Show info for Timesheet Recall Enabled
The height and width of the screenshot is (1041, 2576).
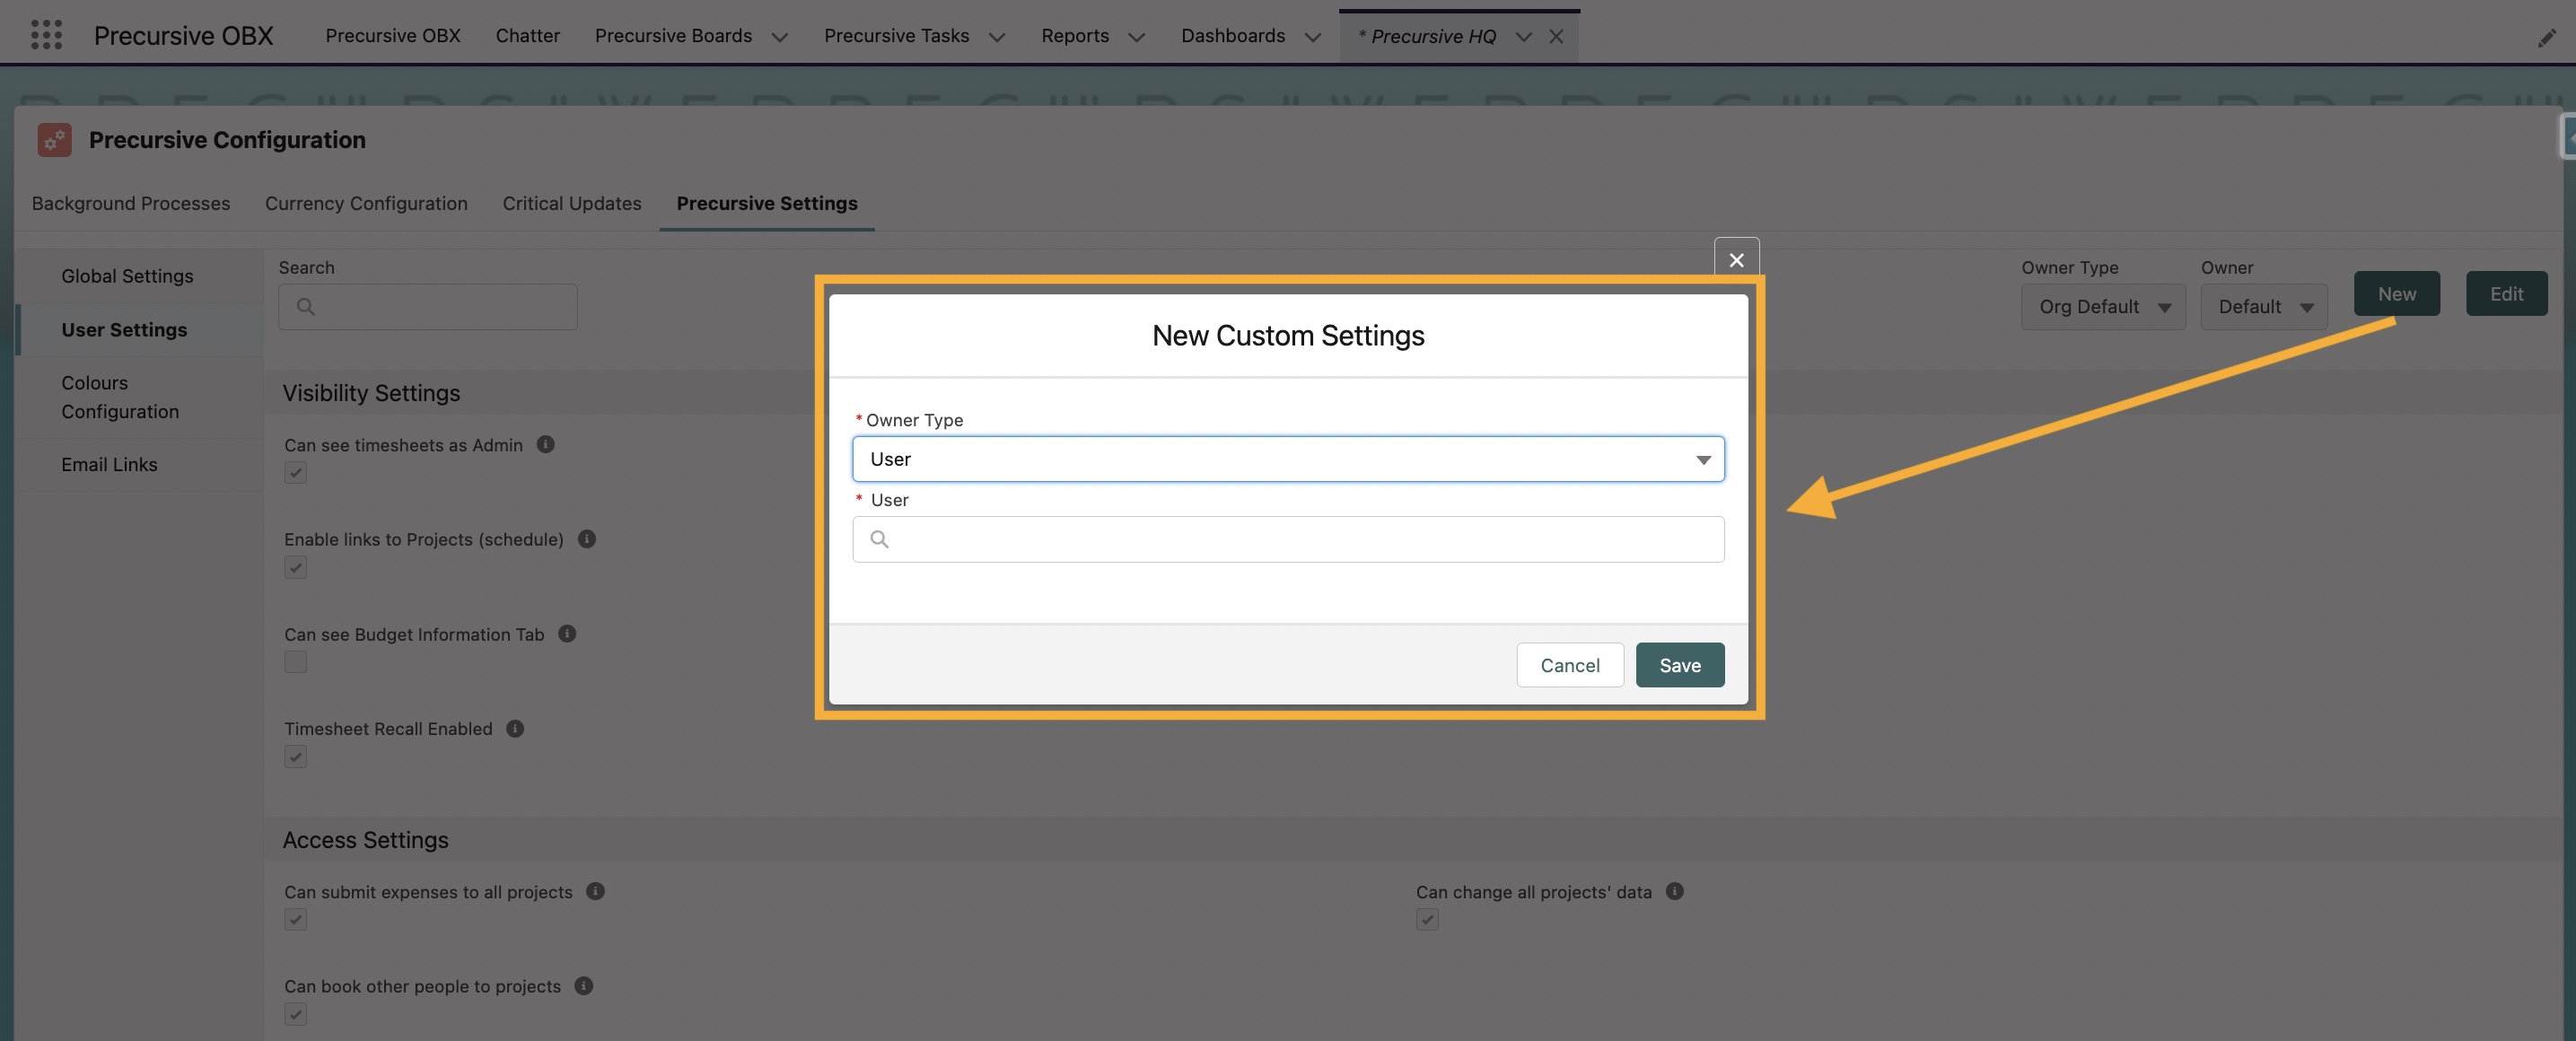[x=515, y=728]
